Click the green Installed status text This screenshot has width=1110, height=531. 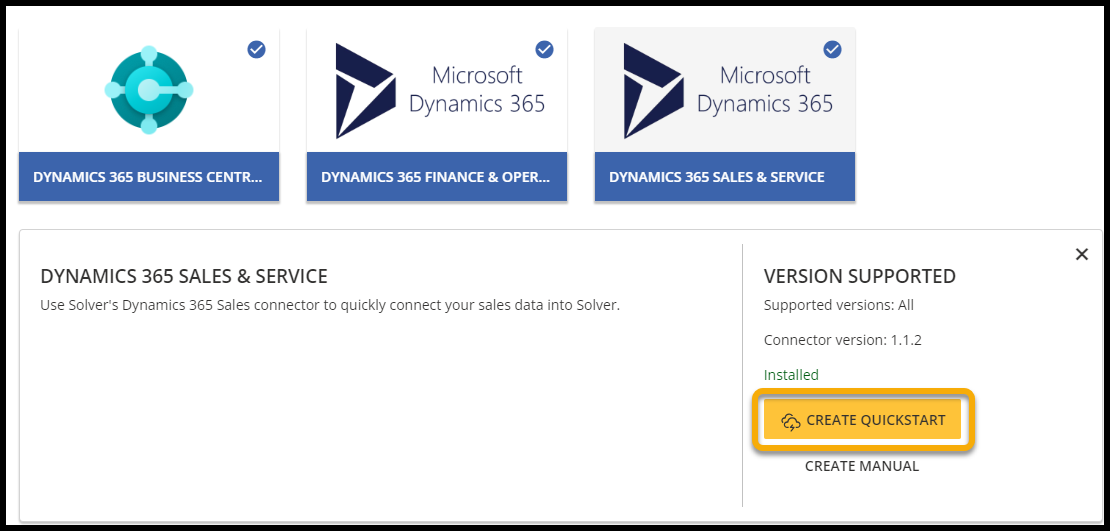(791, 375)
